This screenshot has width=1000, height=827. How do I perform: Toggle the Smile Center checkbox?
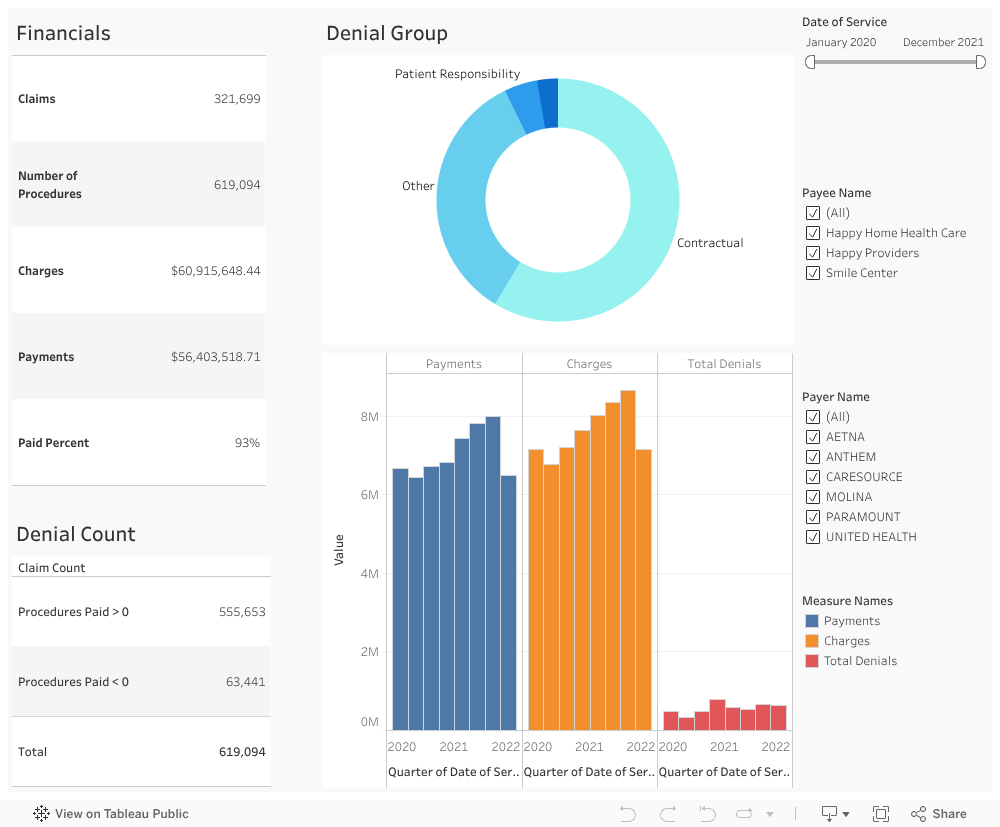pyautogui.click(x=813, y=273)
